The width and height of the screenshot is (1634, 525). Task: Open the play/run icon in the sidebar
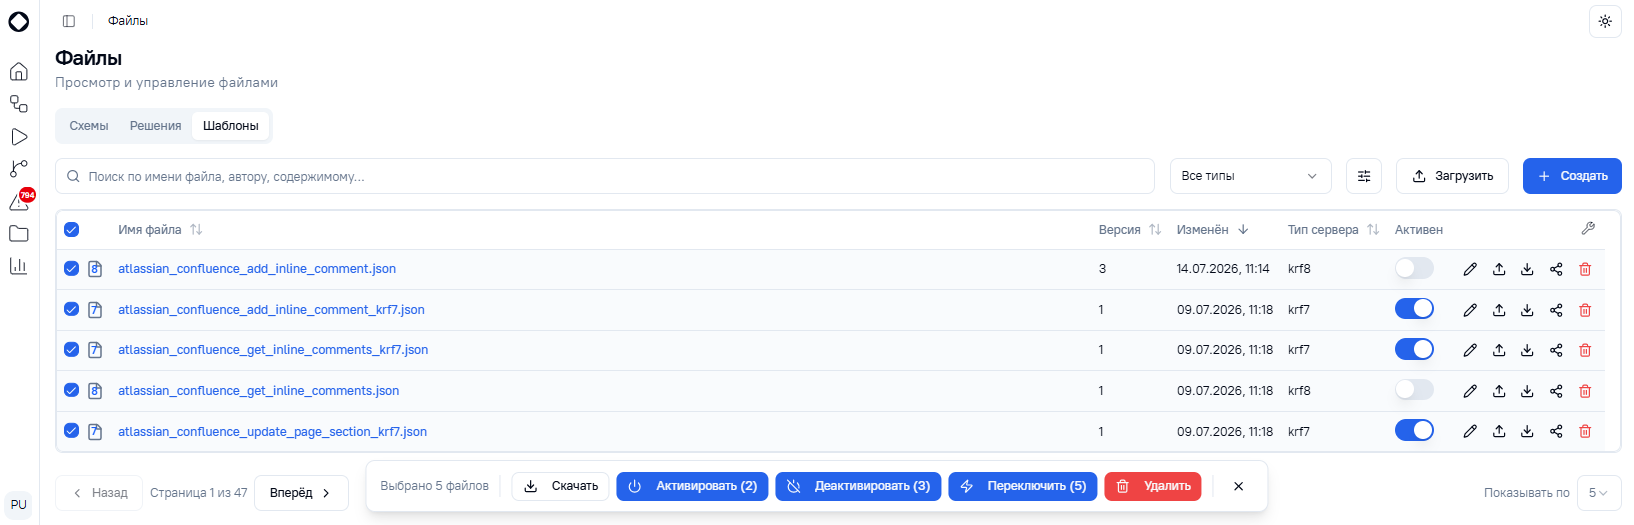click(x=19, y=137)
